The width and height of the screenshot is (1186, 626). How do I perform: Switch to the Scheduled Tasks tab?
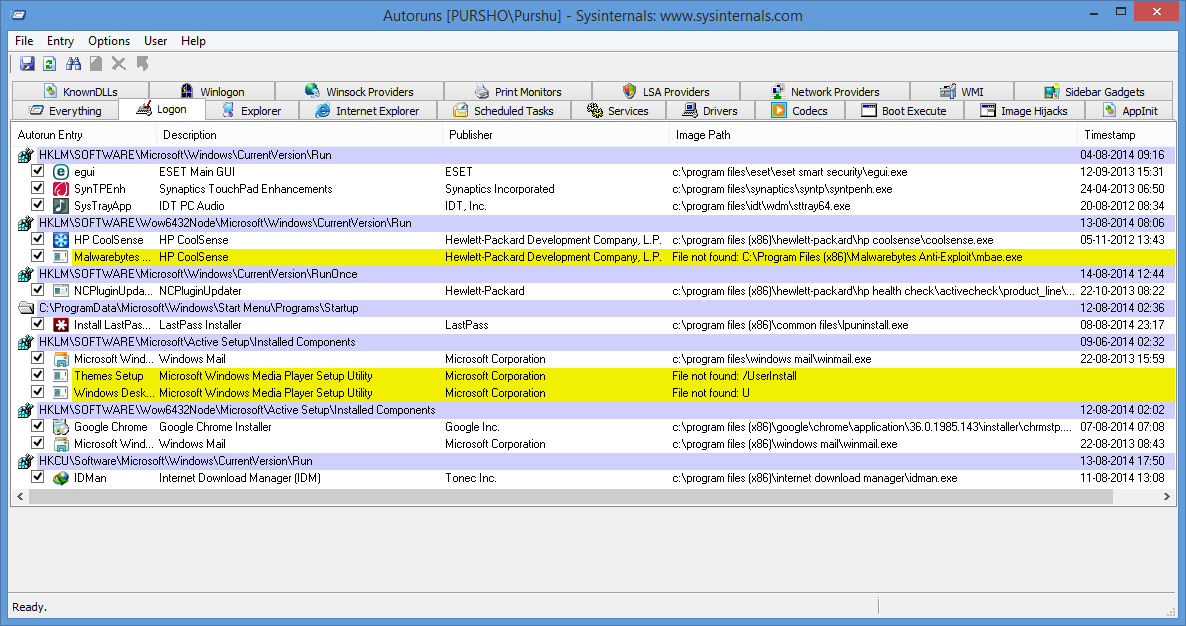(x=512, y=111)
